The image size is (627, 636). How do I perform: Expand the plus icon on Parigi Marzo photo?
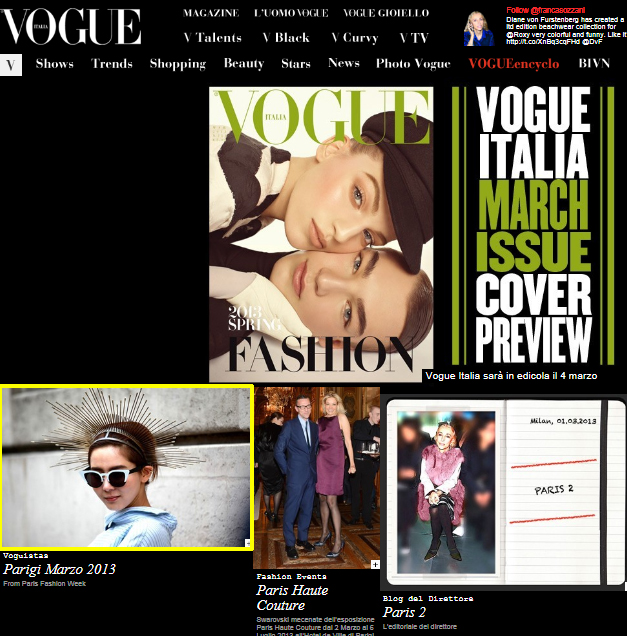[x=248, y=543]
